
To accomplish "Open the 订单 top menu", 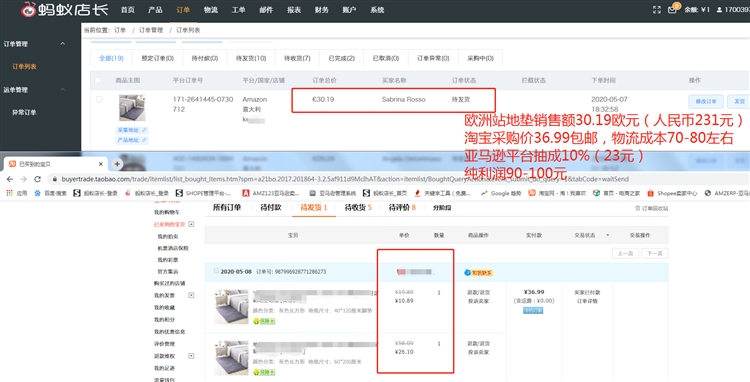I will 183,10.
